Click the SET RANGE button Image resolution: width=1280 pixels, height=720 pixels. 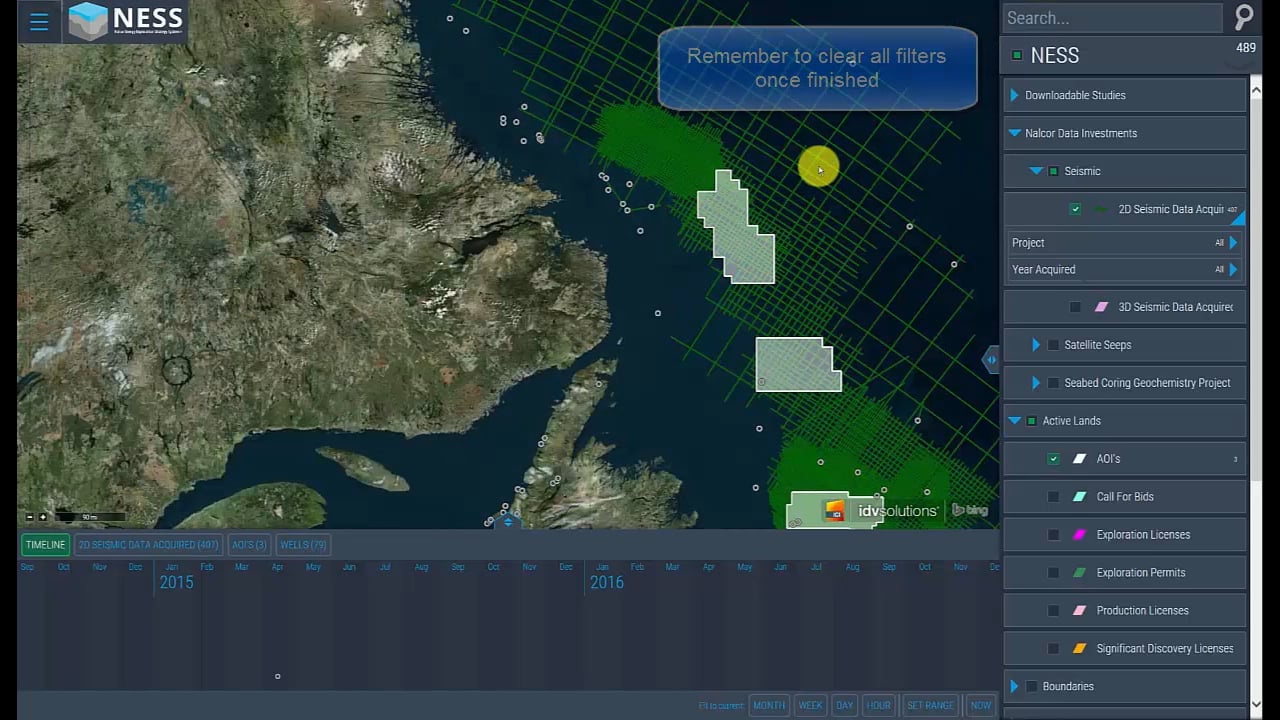point(930,705)
